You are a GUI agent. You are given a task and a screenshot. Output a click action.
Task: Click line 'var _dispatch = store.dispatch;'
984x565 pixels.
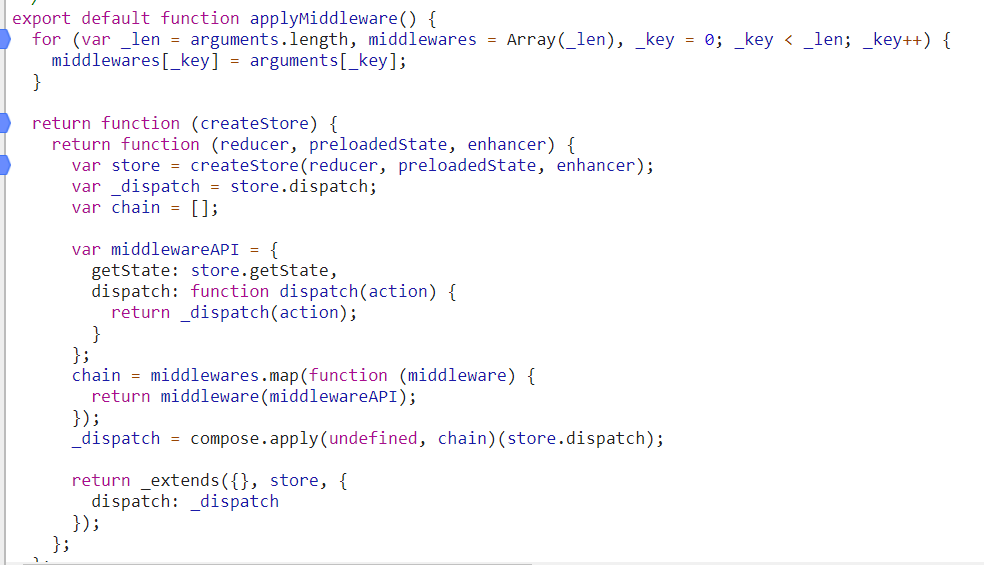224,186
